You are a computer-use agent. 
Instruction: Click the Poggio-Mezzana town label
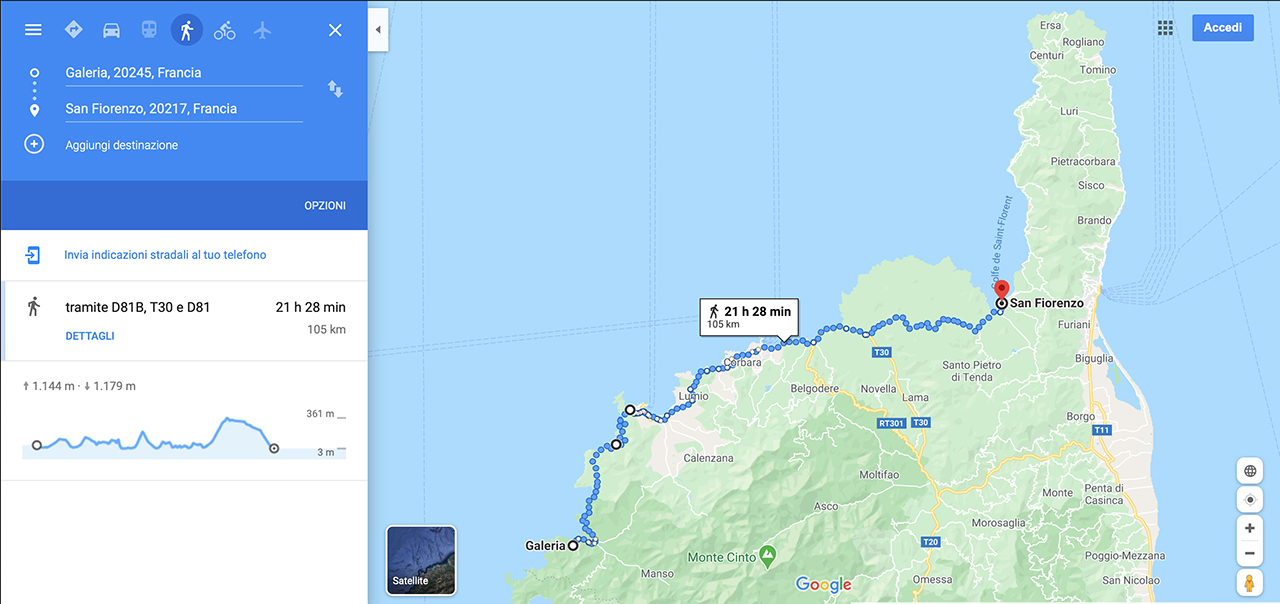pyautogui.click(x=1123, y=555)
